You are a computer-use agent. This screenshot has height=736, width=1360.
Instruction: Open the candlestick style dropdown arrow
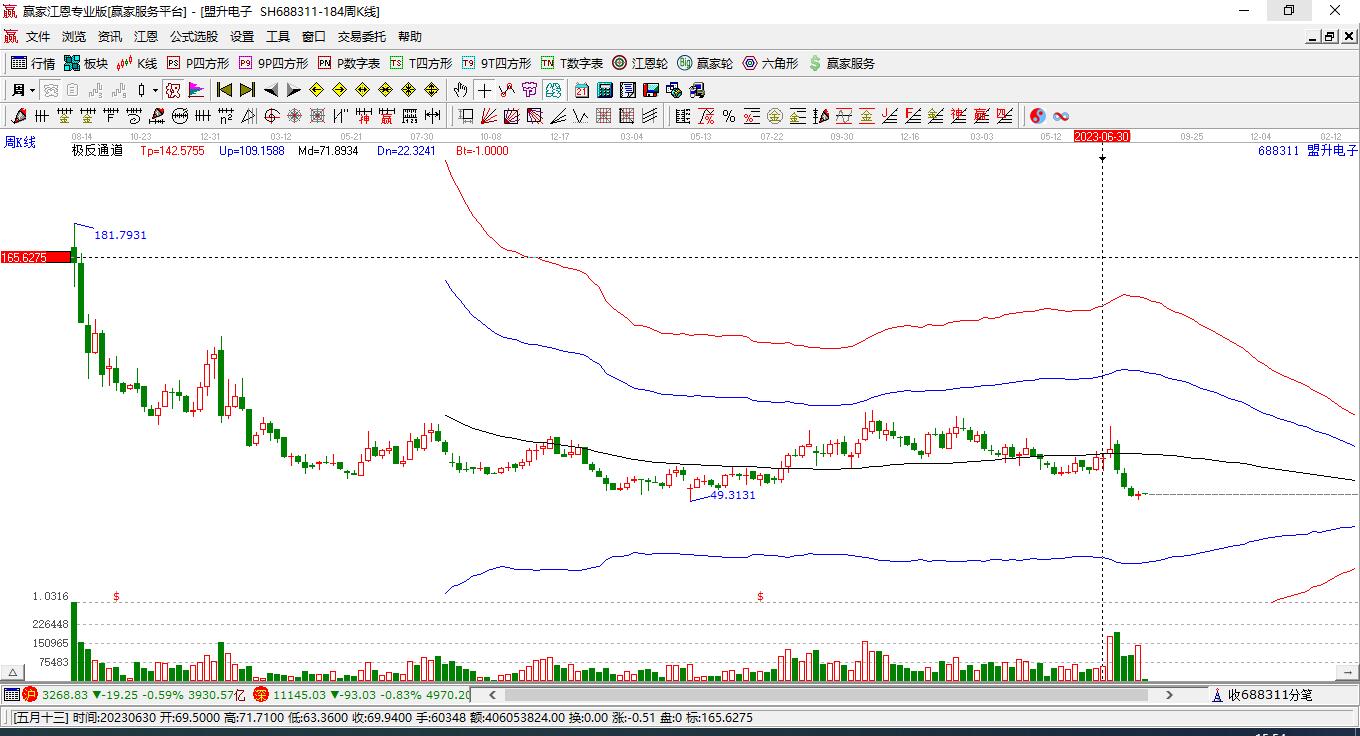(155, 90)
